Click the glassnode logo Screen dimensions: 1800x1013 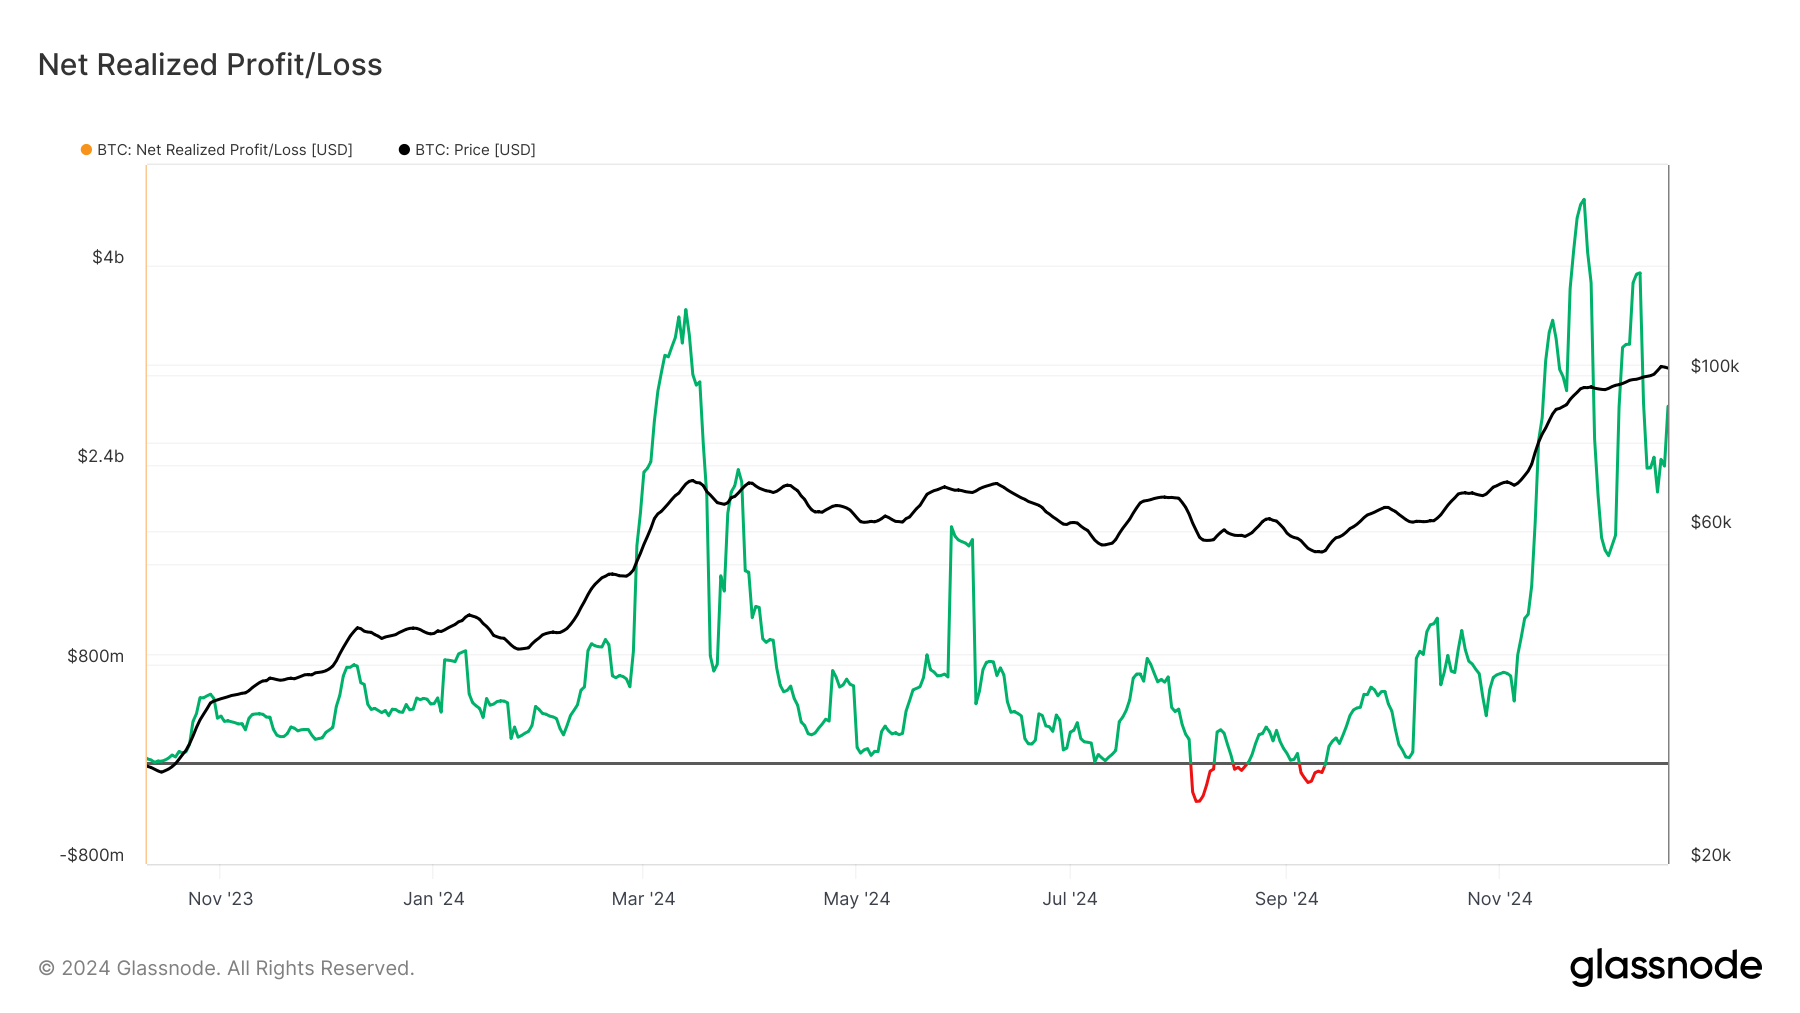tap(1665, 967)
